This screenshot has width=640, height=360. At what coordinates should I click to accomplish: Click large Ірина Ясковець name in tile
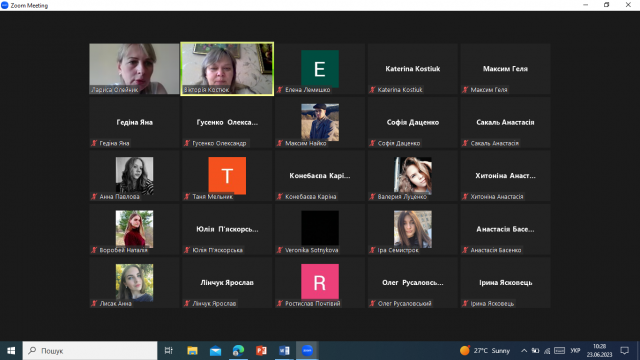tap(505, 282)
